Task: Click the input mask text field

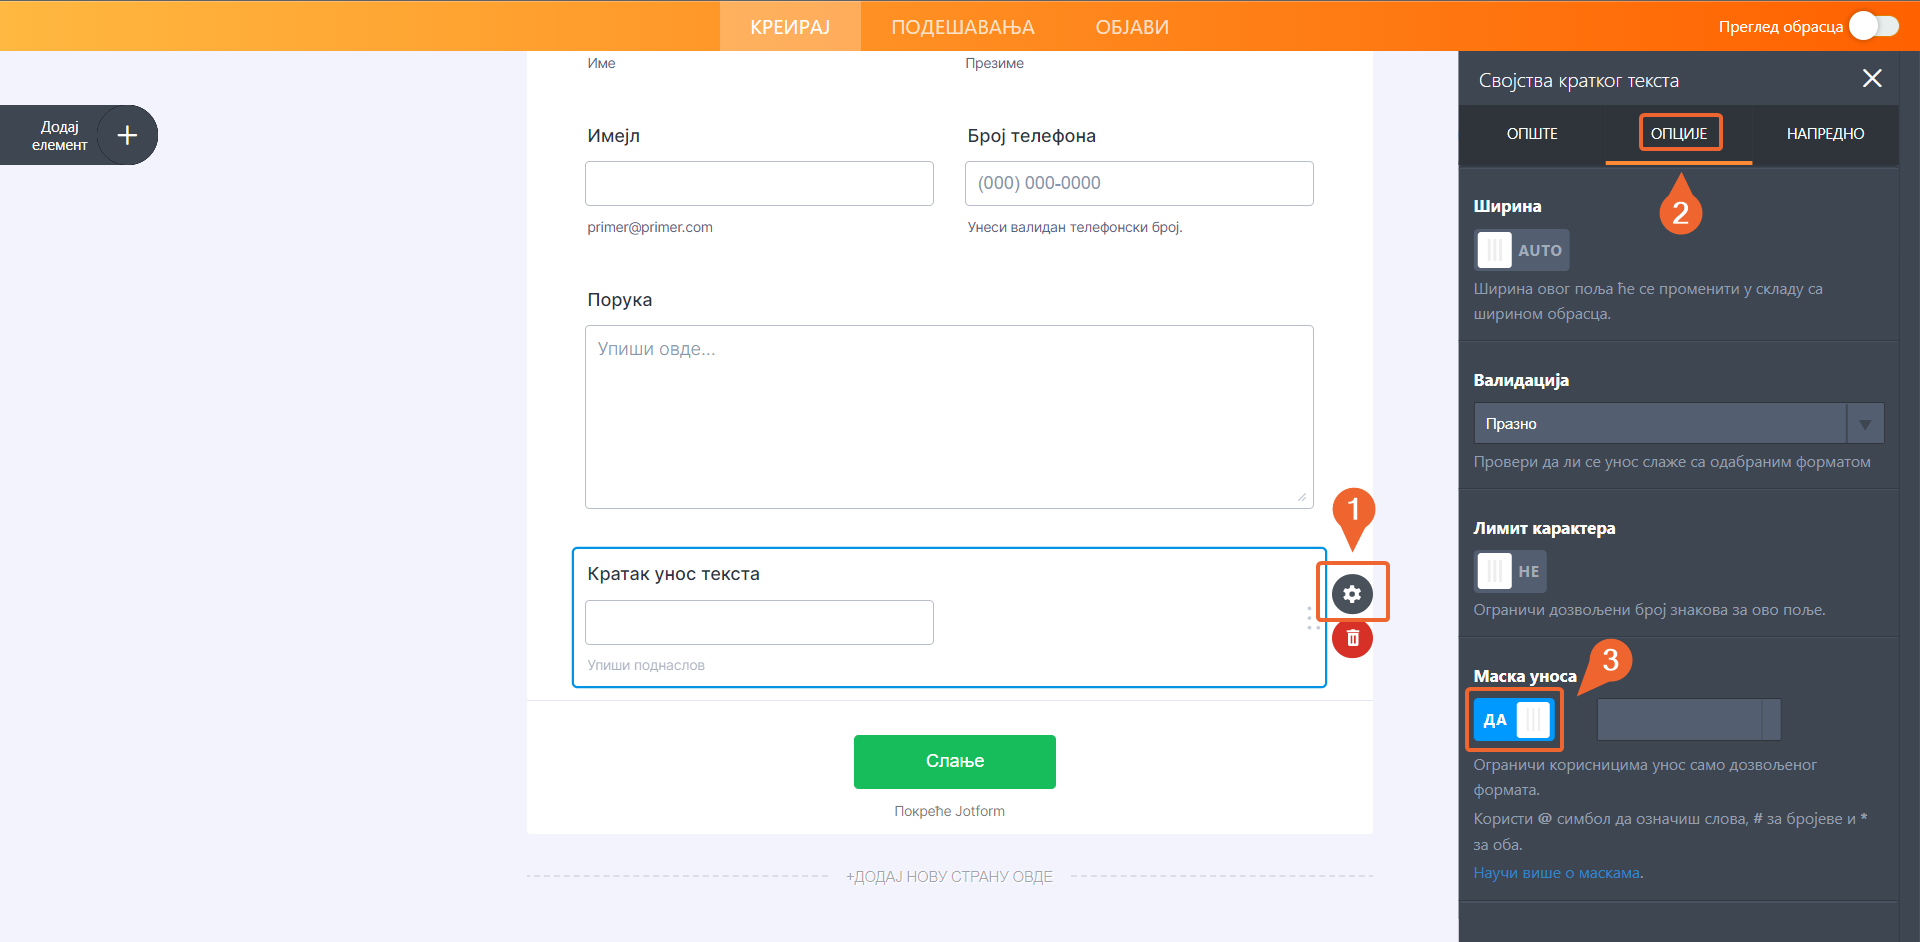Action: (1680, 720)
